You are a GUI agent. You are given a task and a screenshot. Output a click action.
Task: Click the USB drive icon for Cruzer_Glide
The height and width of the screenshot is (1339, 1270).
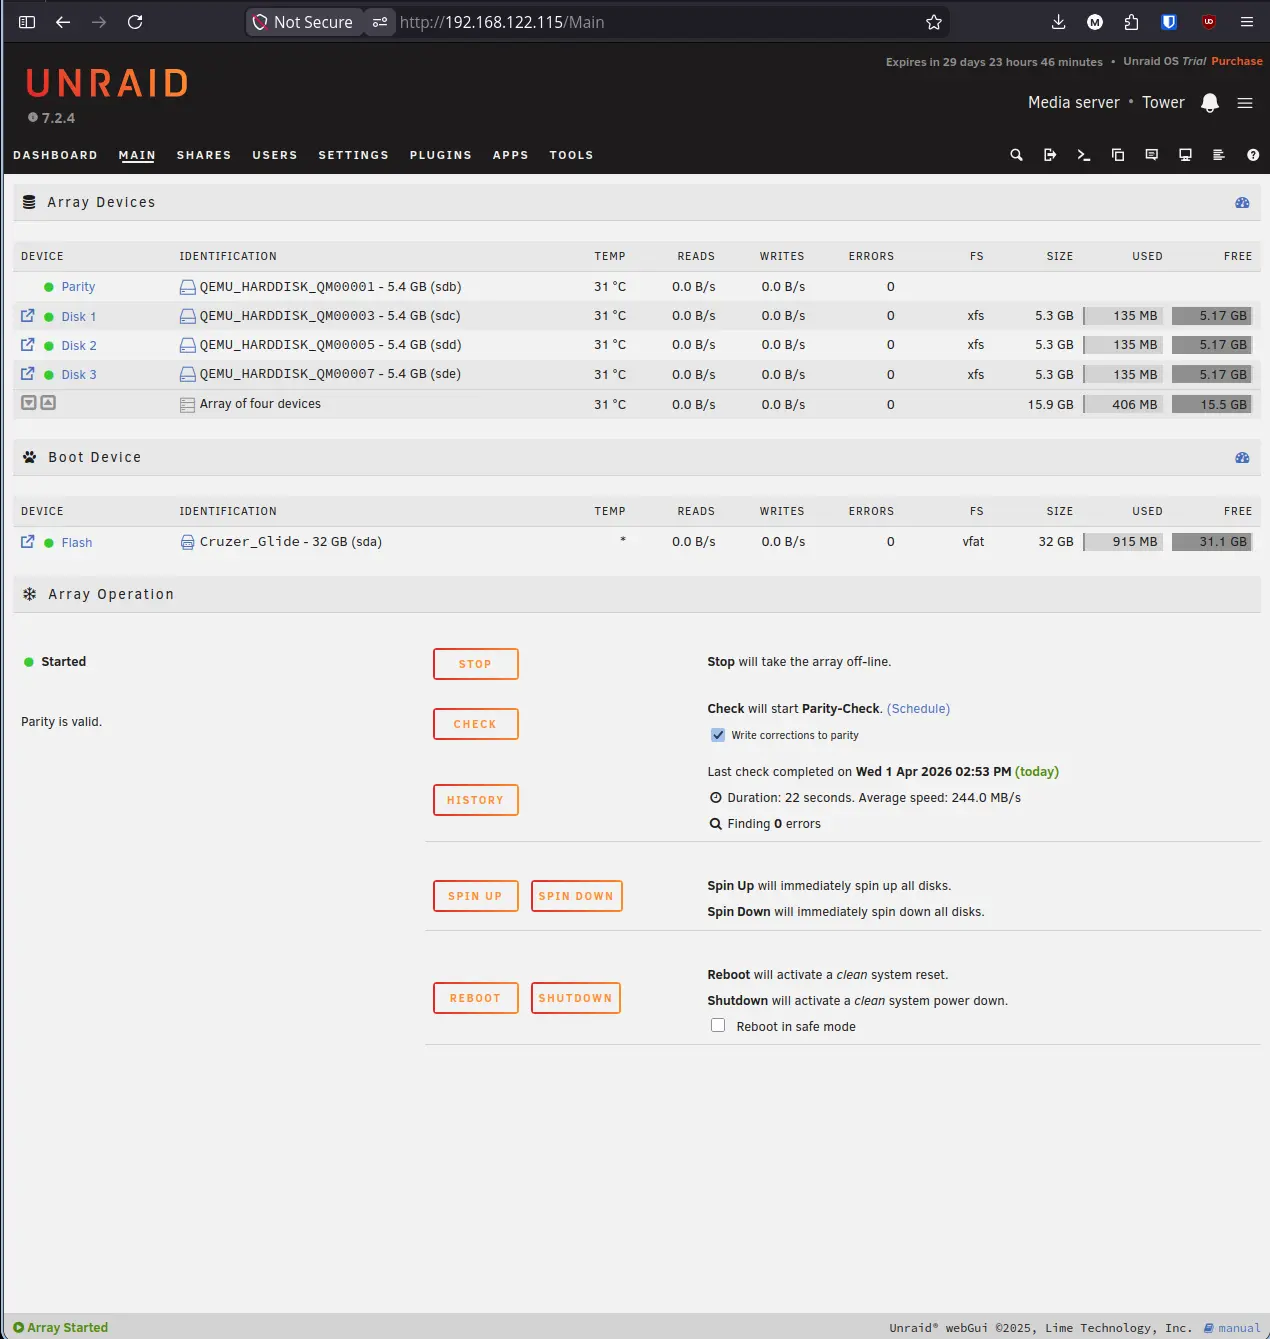point(187,542)
